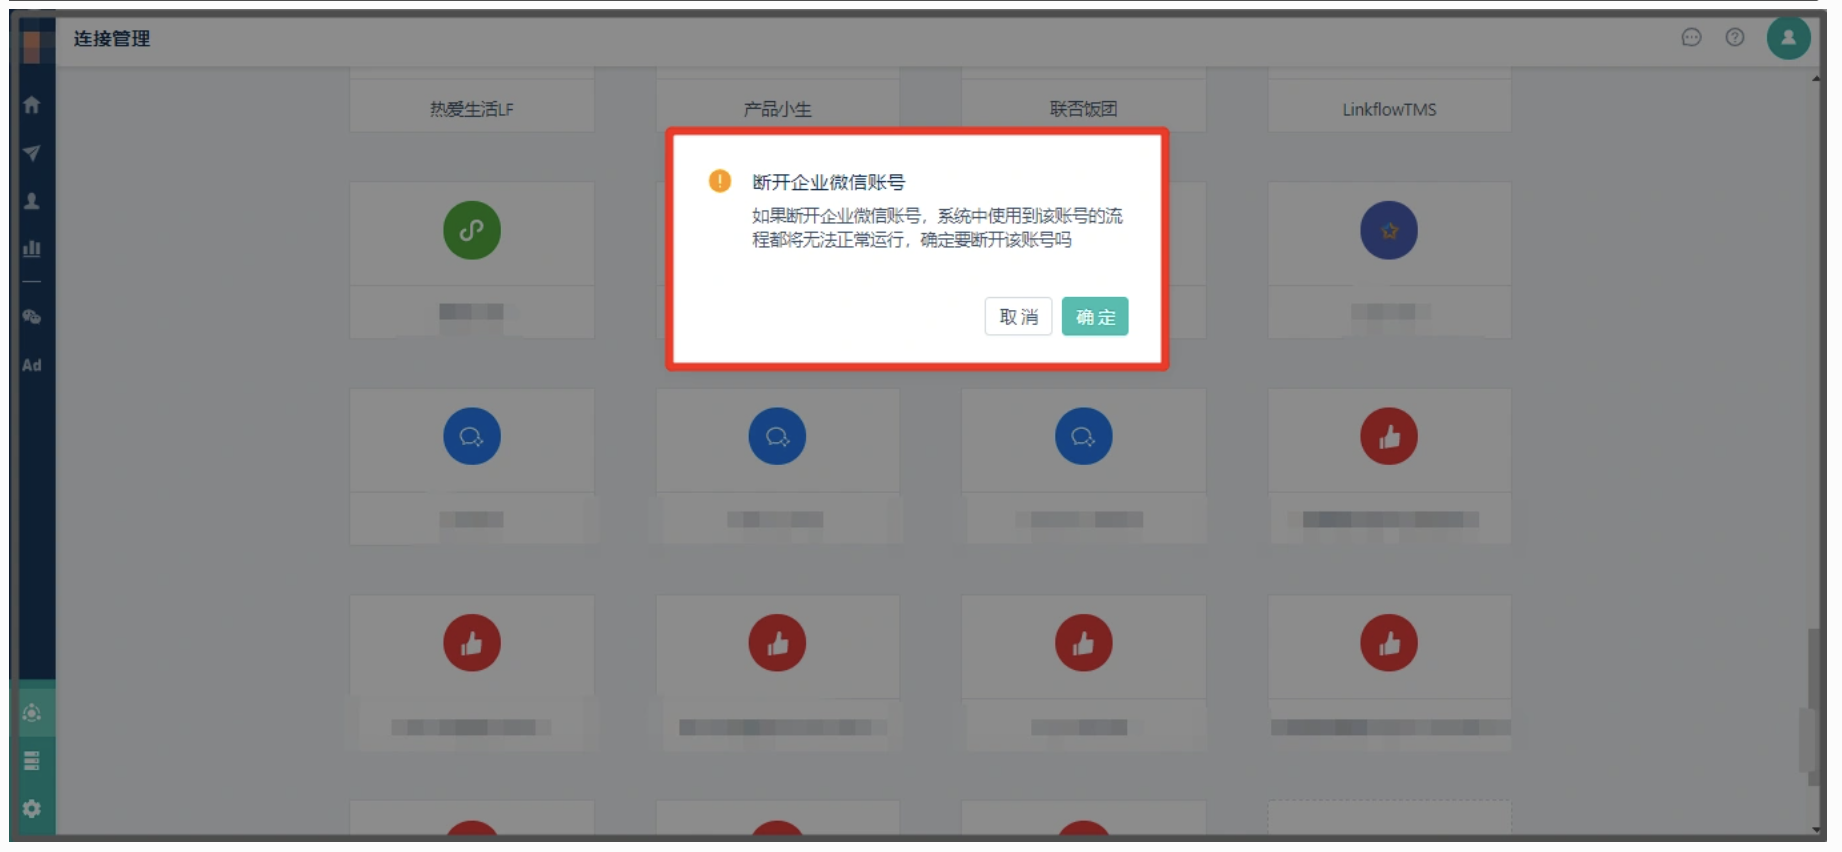Open the chat message icon in header

pos(1691,38)
